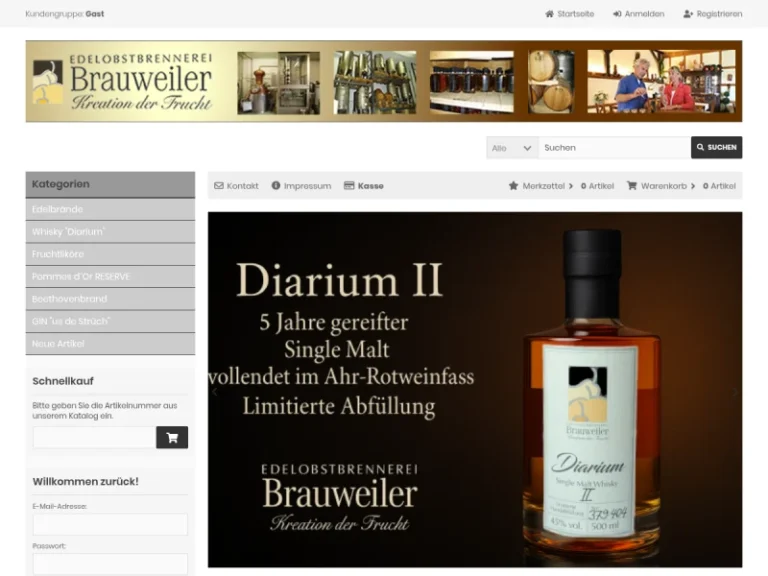Click the star icon beside Merkzettel
This screenshot has width=768, height=576.
click(x=513, y=186)
